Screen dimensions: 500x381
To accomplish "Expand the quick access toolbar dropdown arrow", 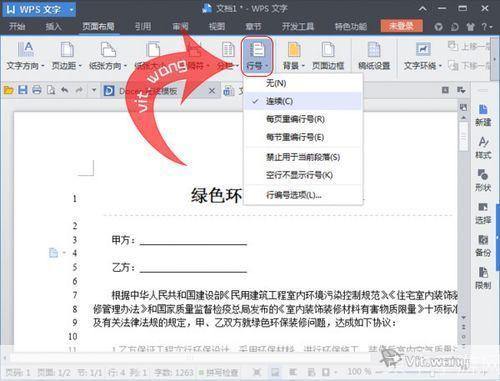I will (x=94, y=90).
